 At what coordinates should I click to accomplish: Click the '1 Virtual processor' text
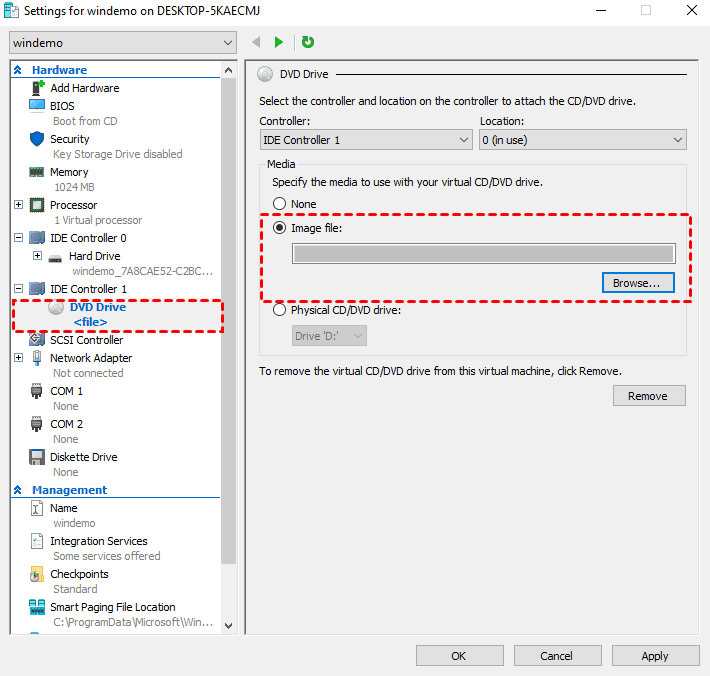(98, 220)
